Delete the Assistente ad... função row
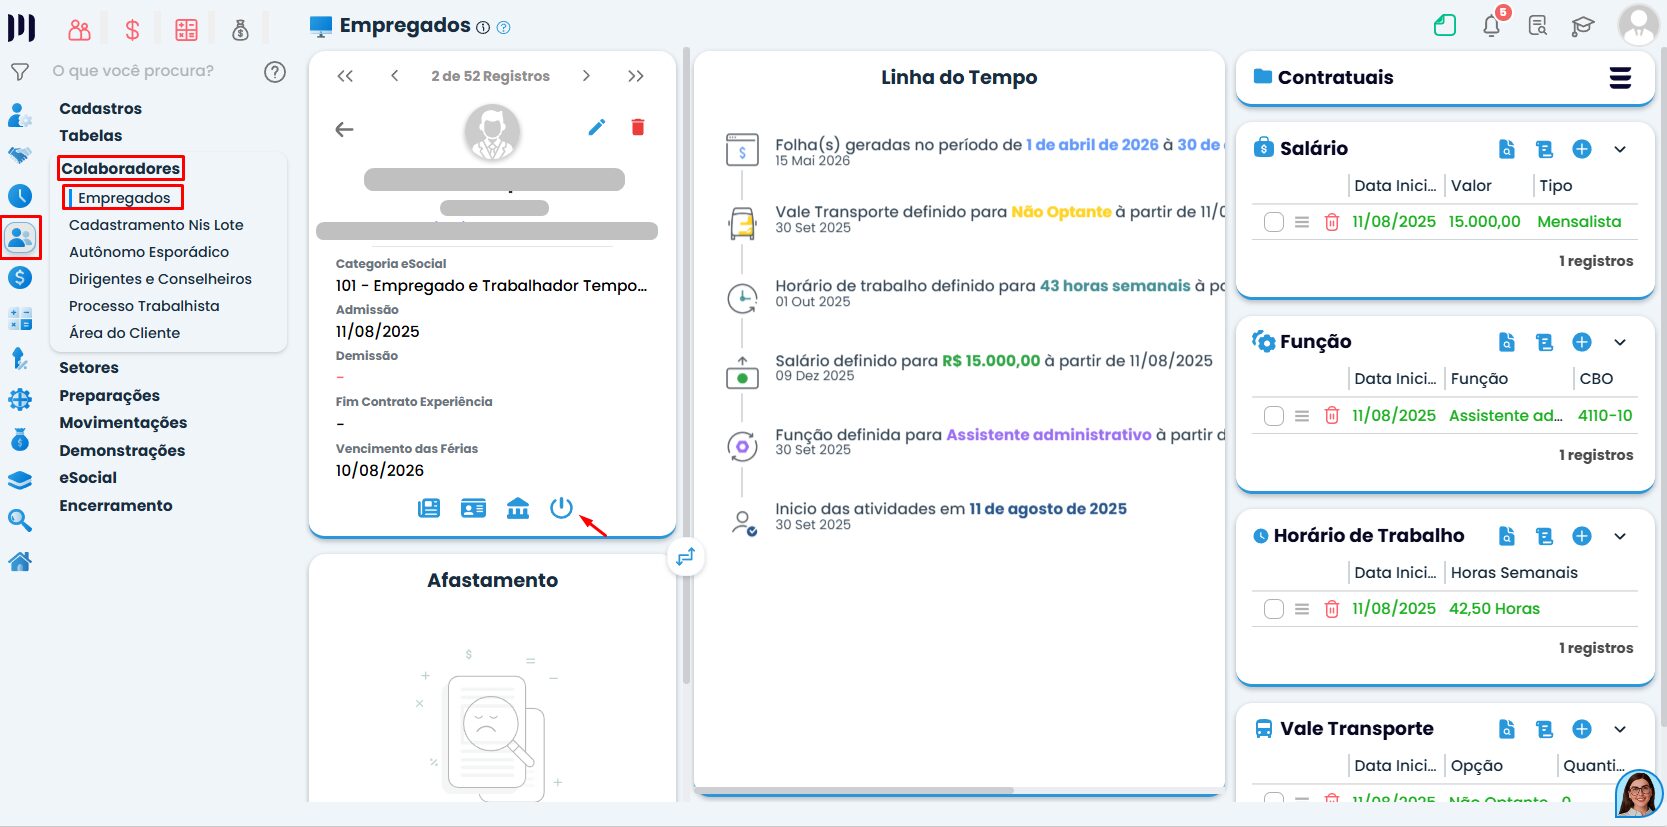Viewport: 1667px width, 827px height. tap(1332, 415)
